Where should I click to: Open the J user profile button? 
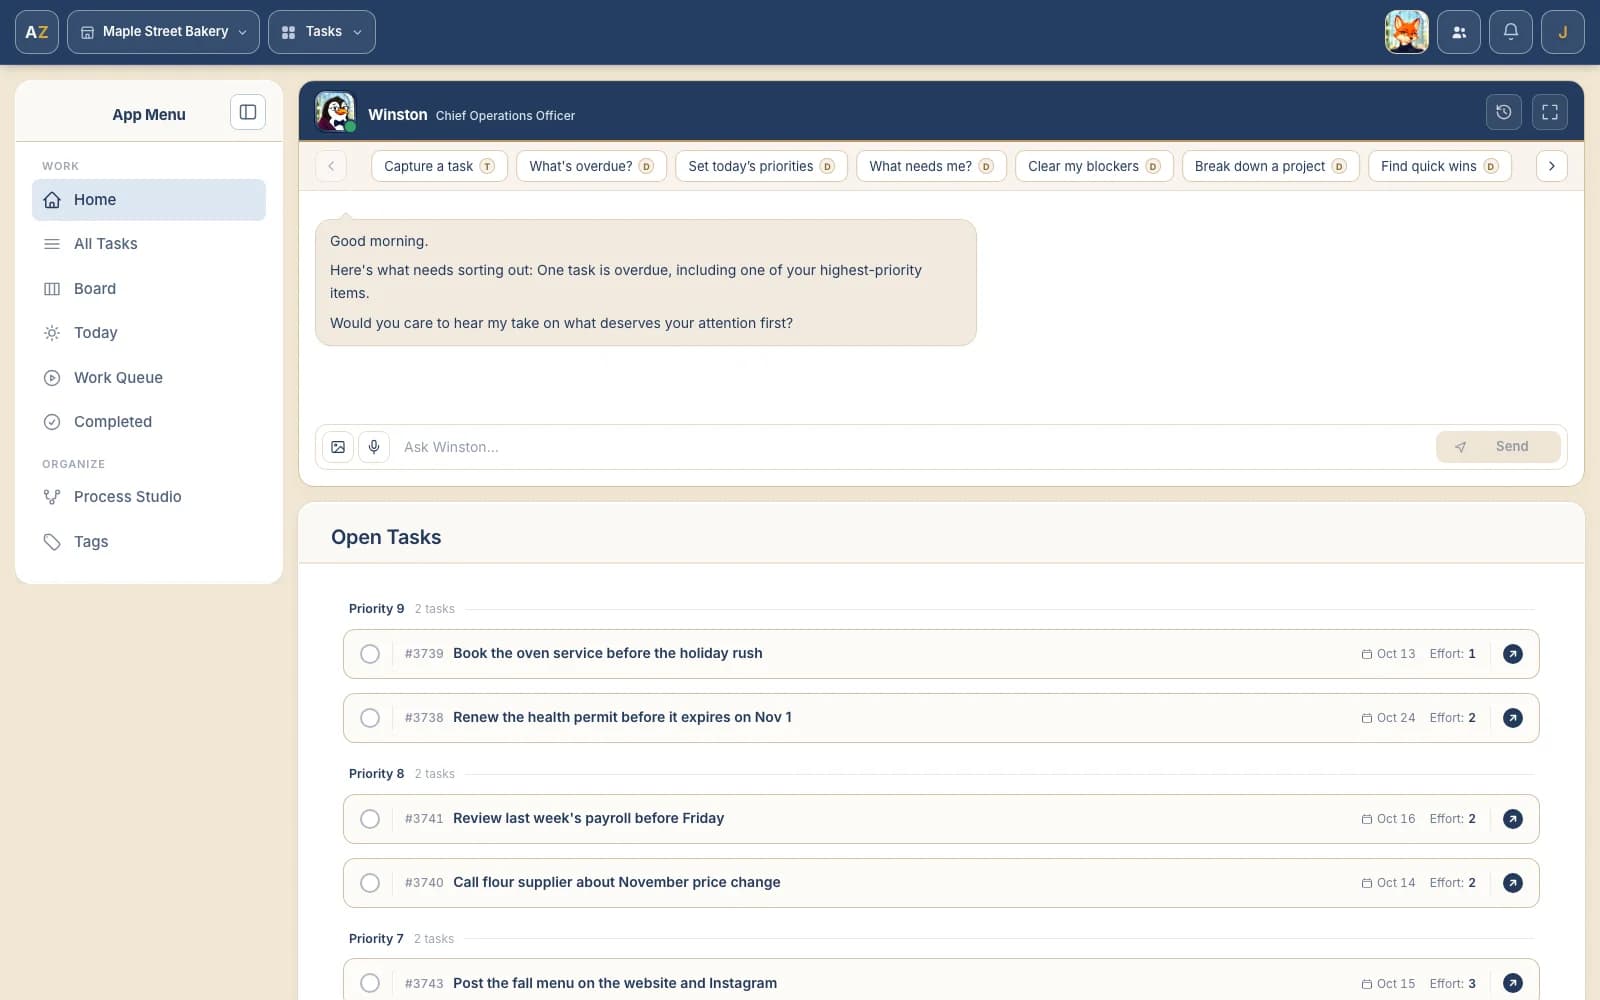click(x=1563, y=32)
